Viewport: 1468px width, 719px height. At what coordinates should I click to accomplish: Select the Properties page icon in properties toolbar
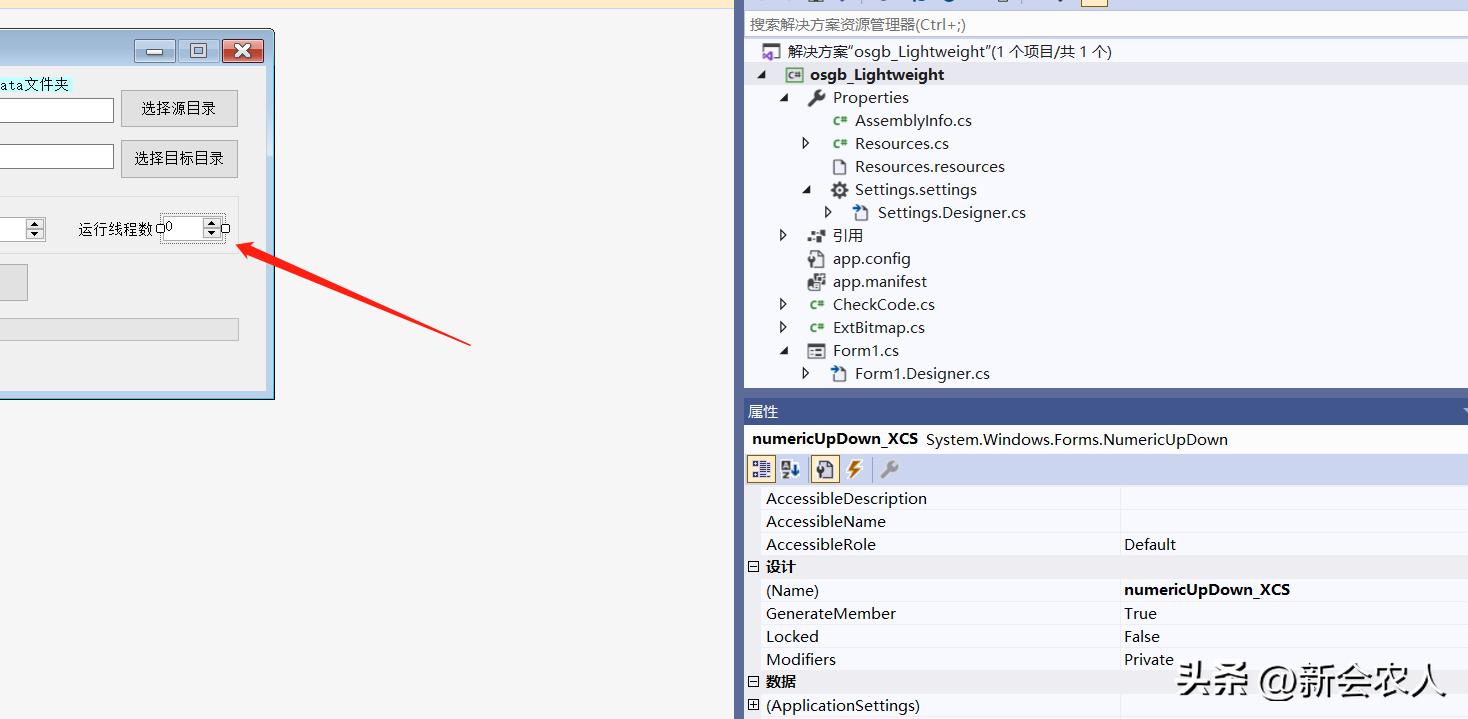[x=824, y=468]
